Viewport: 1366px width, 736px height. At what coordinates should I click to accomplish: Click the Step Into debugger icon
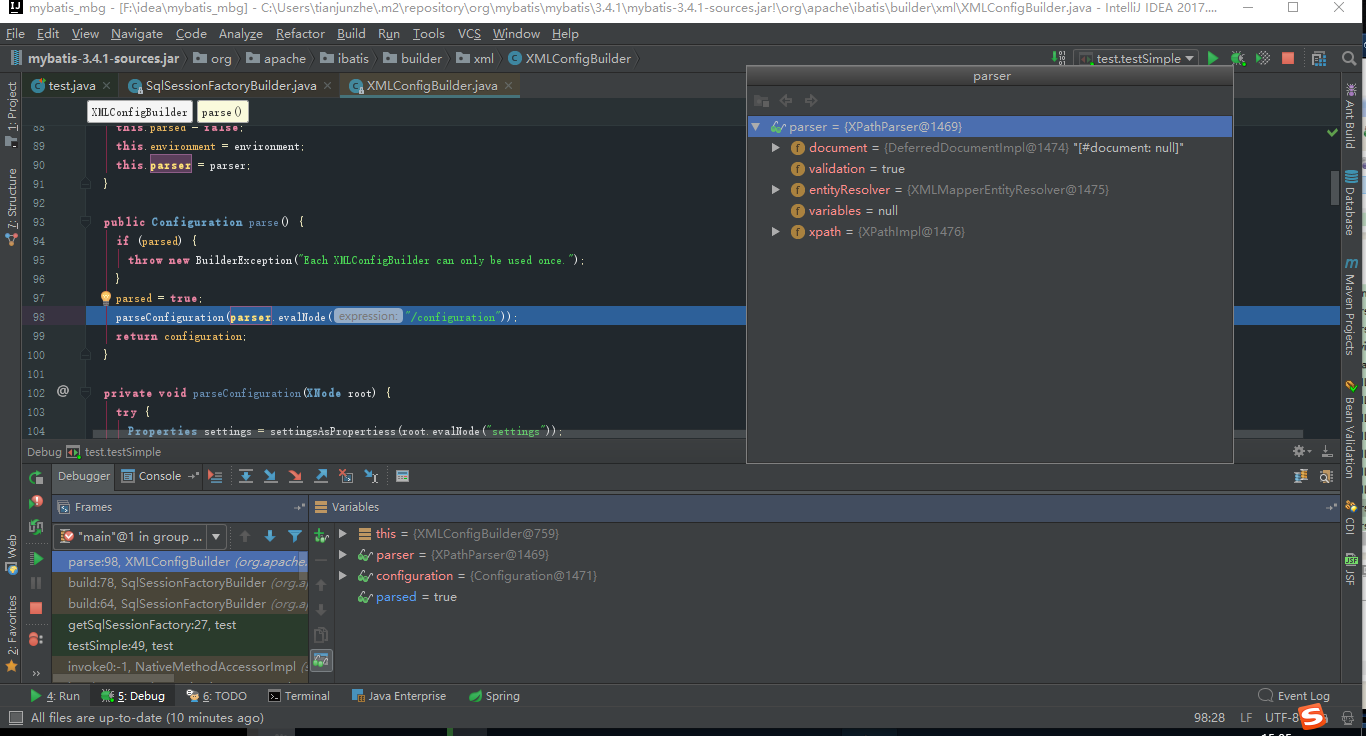[x=270, y=476]
